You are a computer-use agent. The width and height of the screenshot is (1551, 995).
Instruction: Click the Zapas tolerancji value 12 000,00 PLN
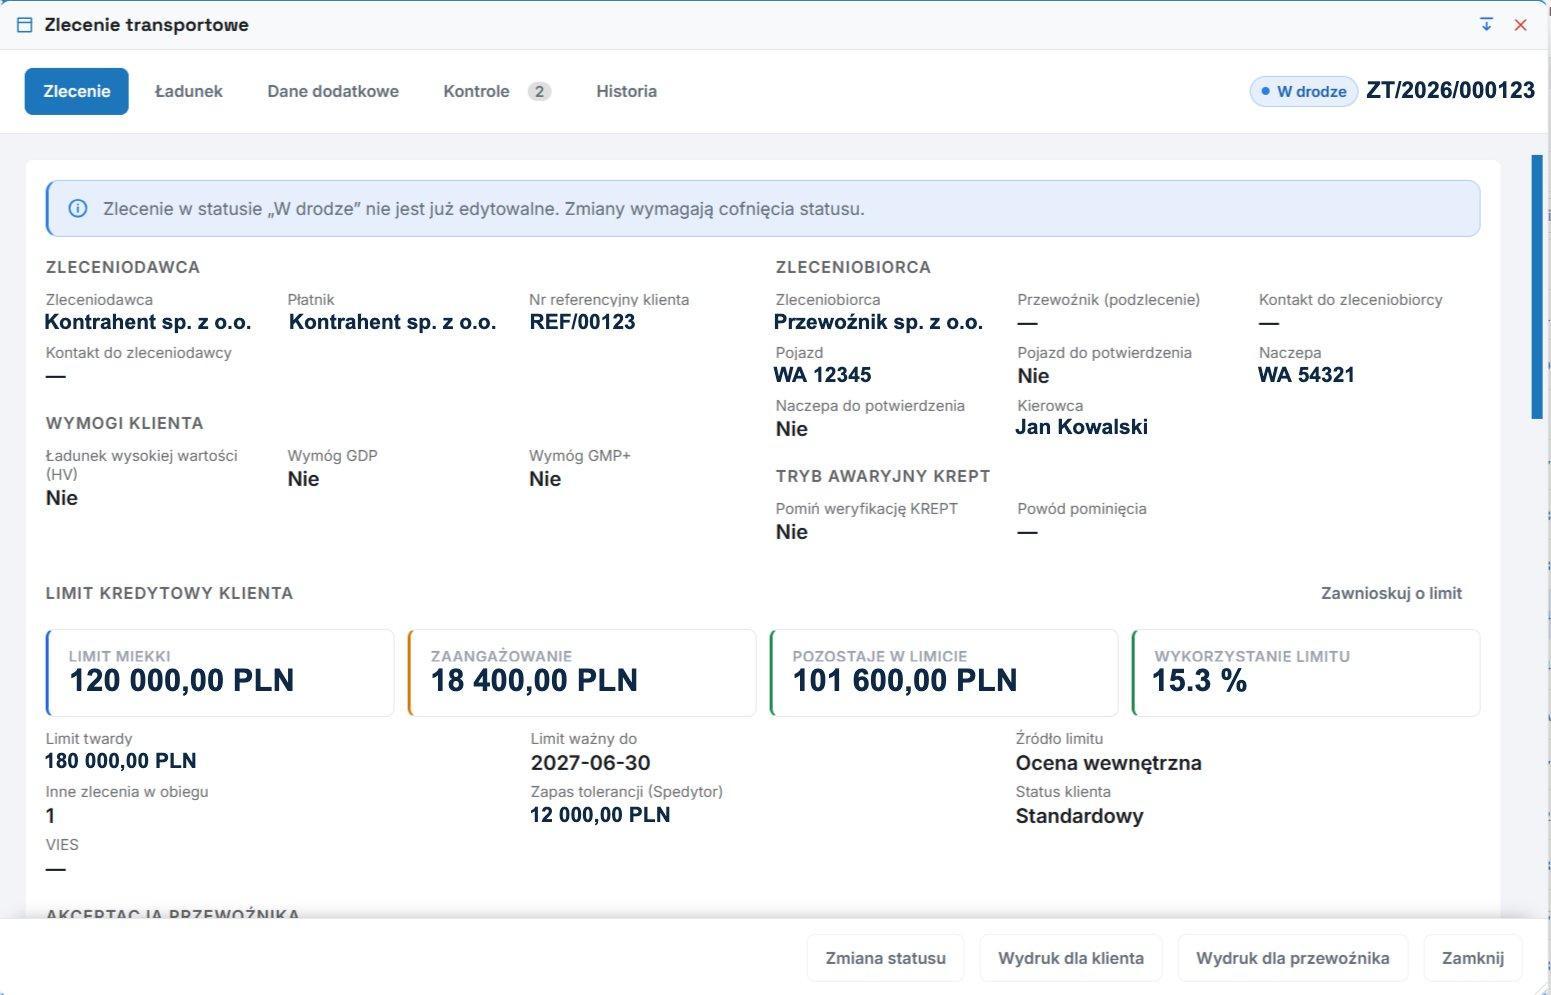tap(600, 815)
